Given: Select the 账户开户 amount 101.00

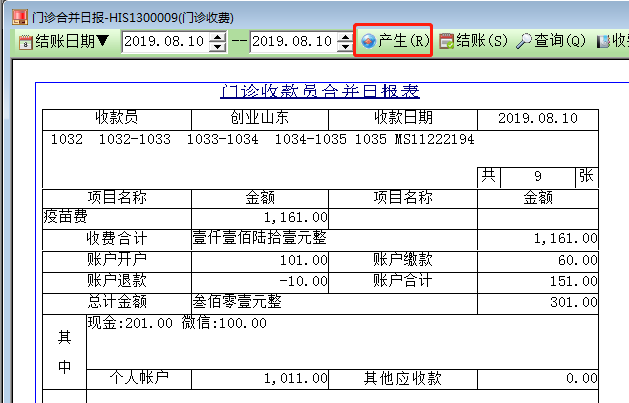Looking at the screenshot, I should (x=304, y=260).
